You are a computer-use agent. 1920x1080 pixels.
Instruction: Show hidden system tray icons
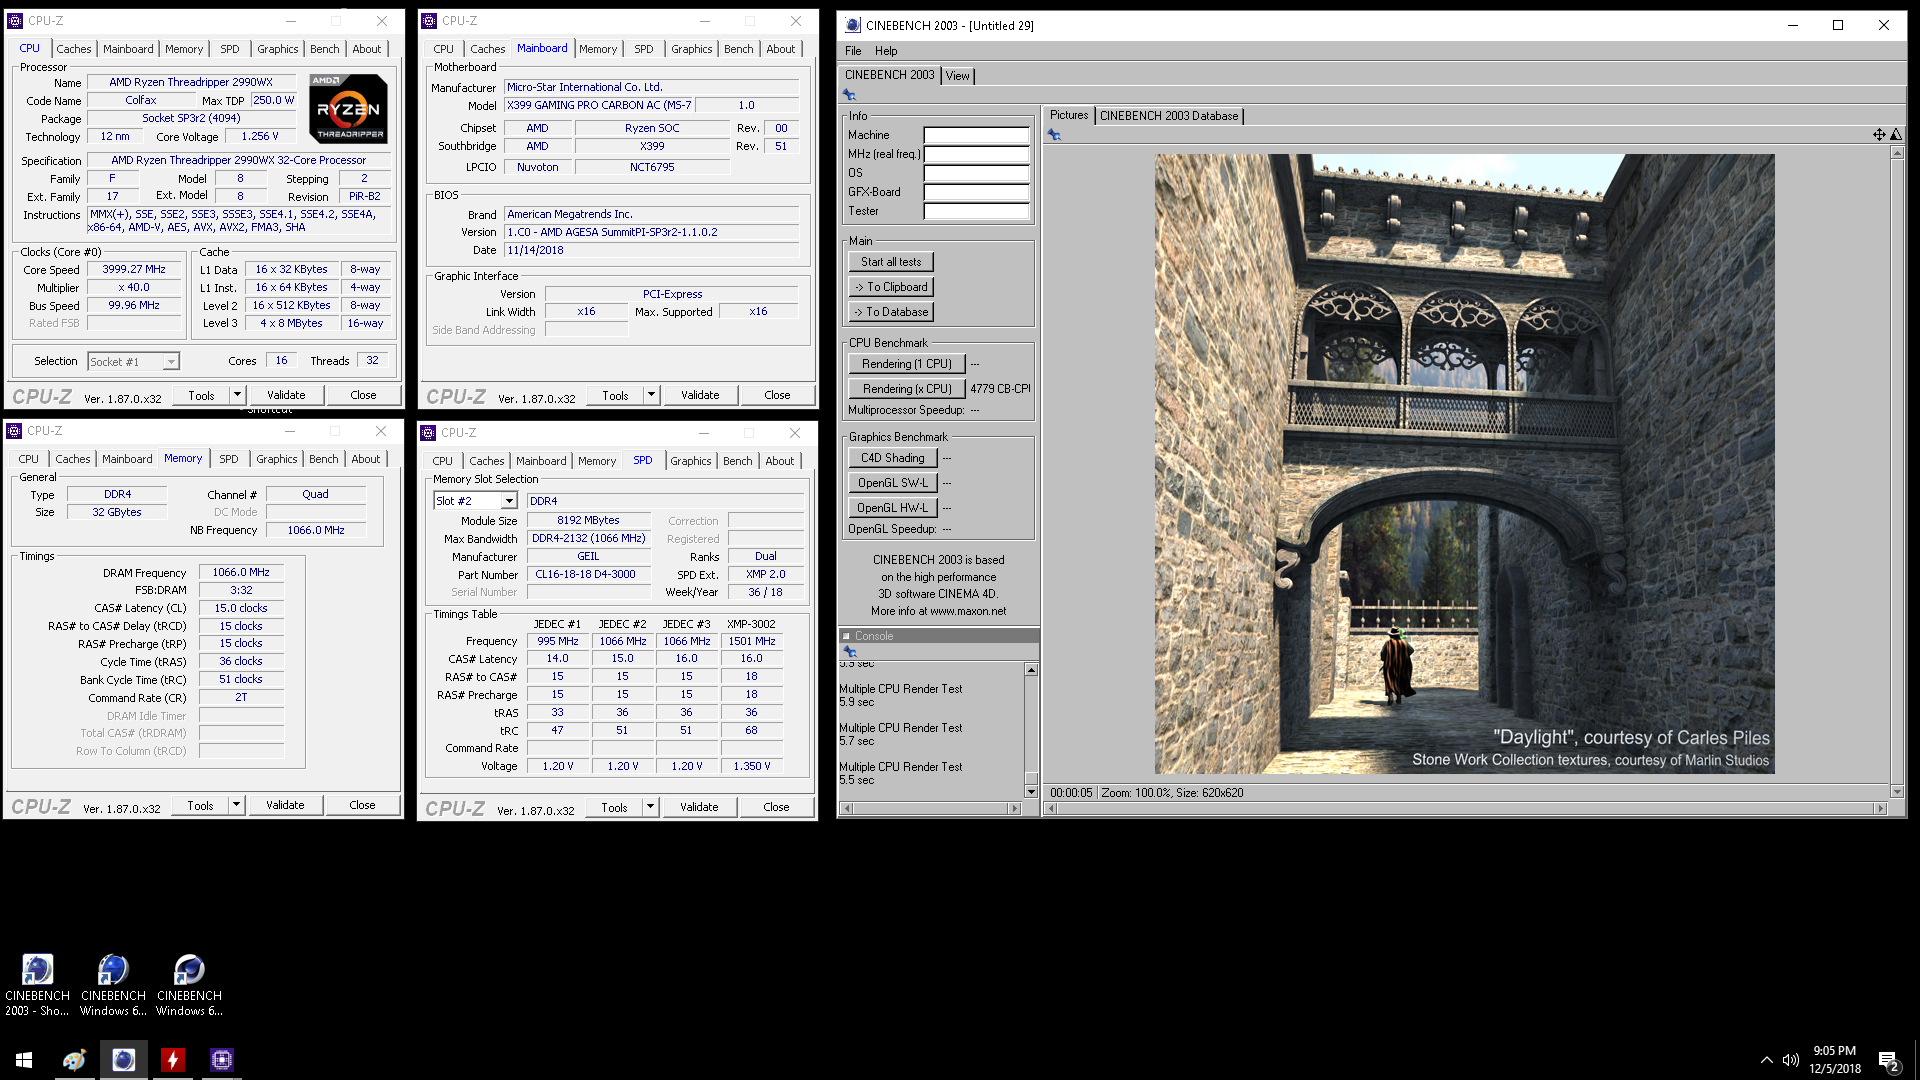1766,1060
